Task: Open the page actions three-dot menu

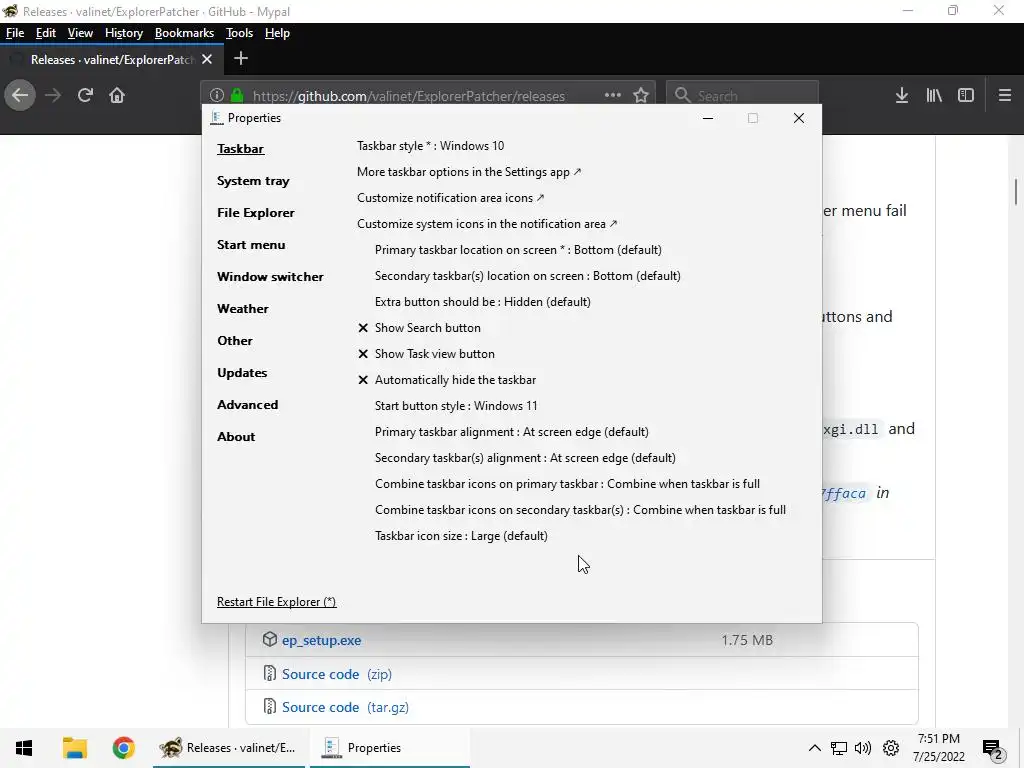Action: [x=613, y=95]
